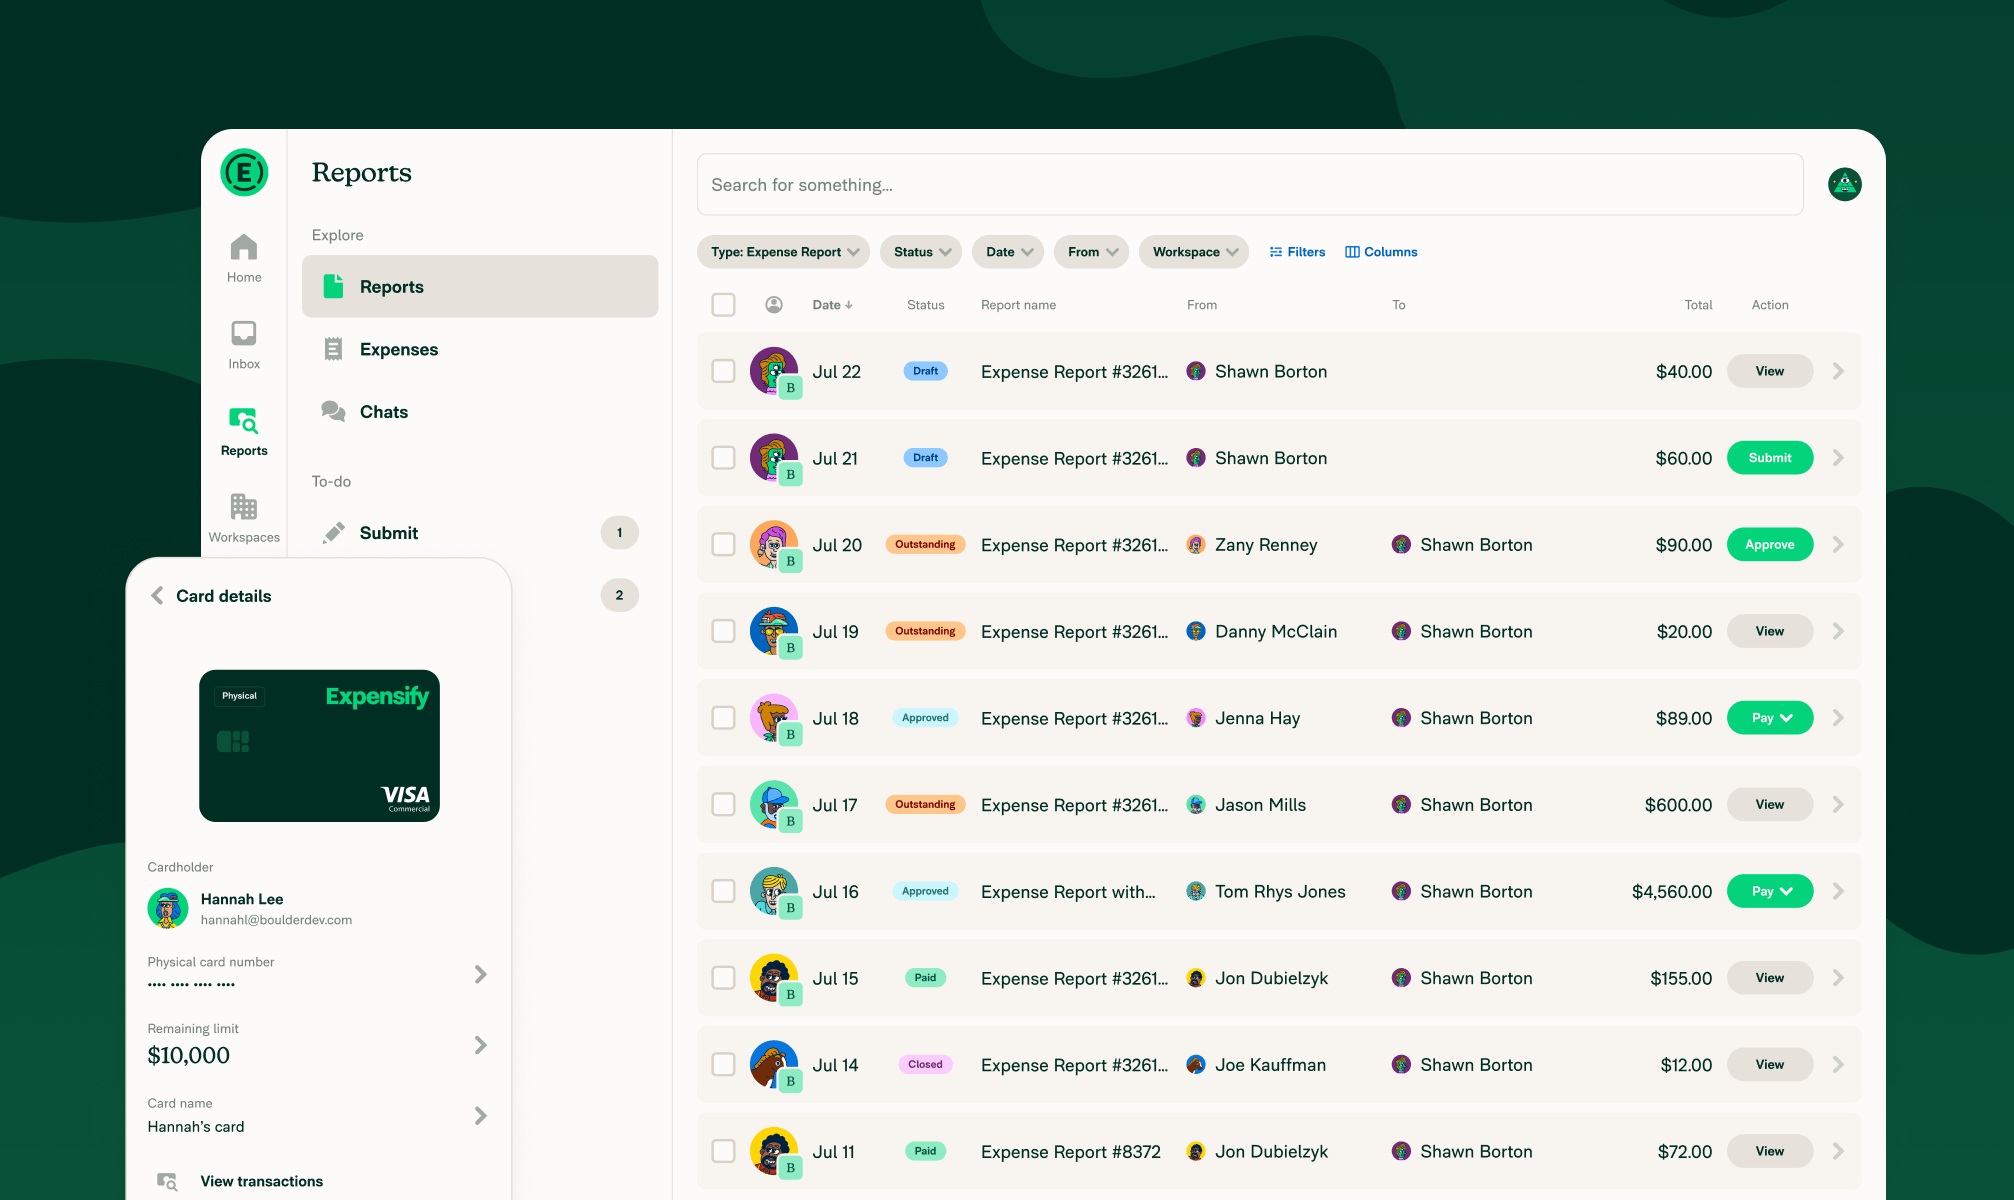Open the account avatar at top right
The width and height of the screenshot is (2014, 1200).
[1844, 184]
